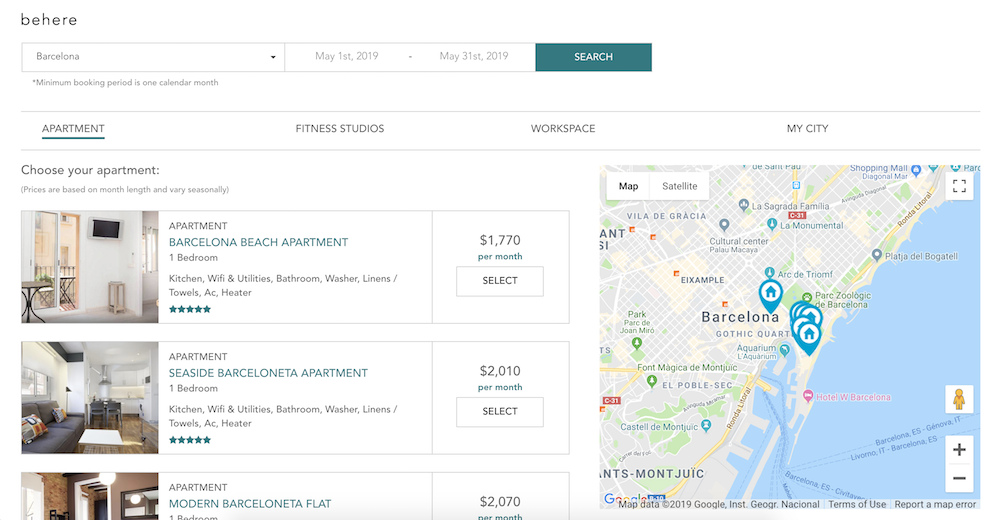
Task: Click the Cultural center Palau Macaya marker
Action: 724,225
